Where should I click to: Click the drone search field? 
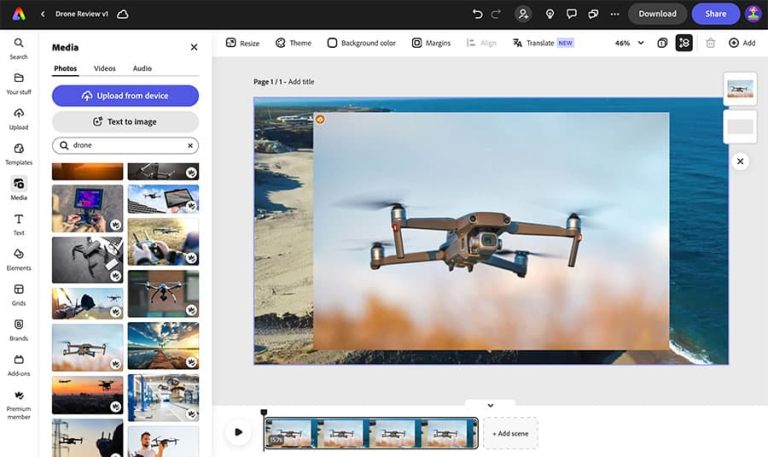pos(125,145)
